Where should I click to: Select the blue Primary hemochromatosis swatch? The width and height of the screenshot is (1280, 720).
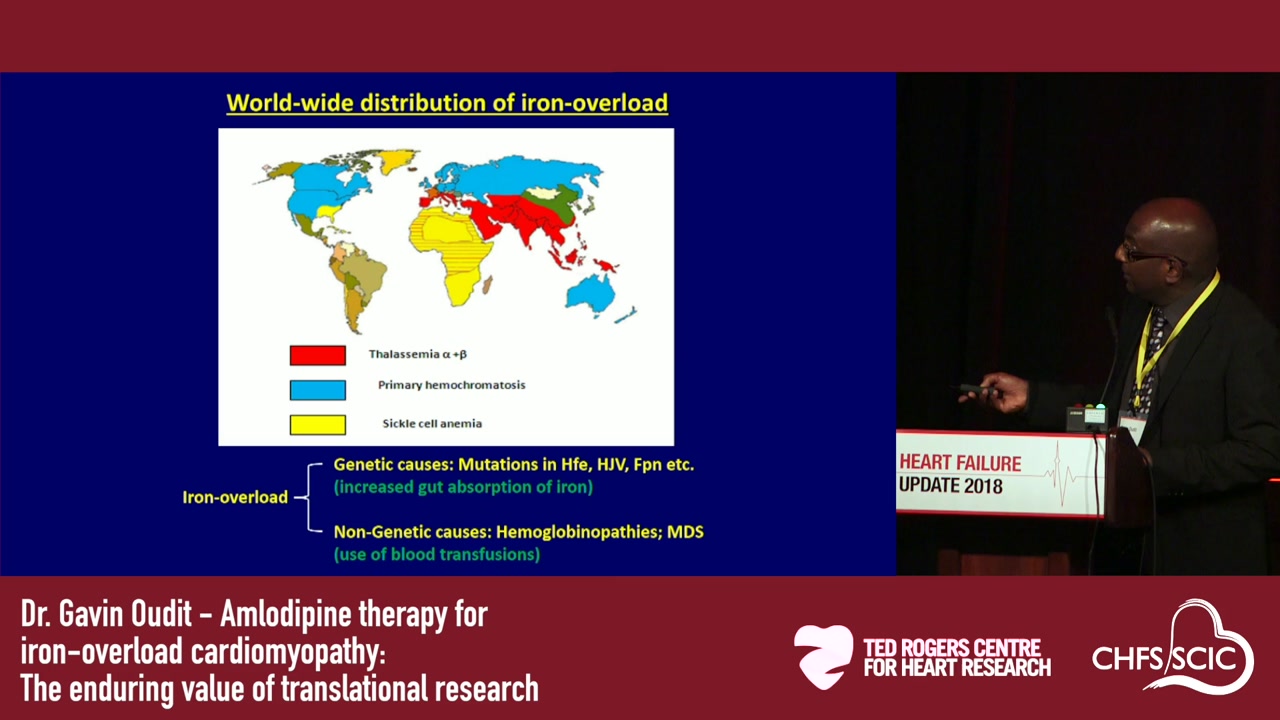tap(318, 390)
